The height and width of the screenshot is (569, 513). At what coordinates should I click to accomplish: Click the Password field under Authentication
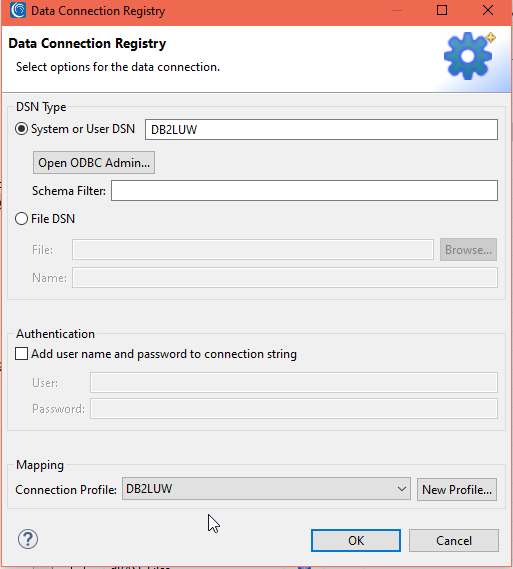(294, 409)
